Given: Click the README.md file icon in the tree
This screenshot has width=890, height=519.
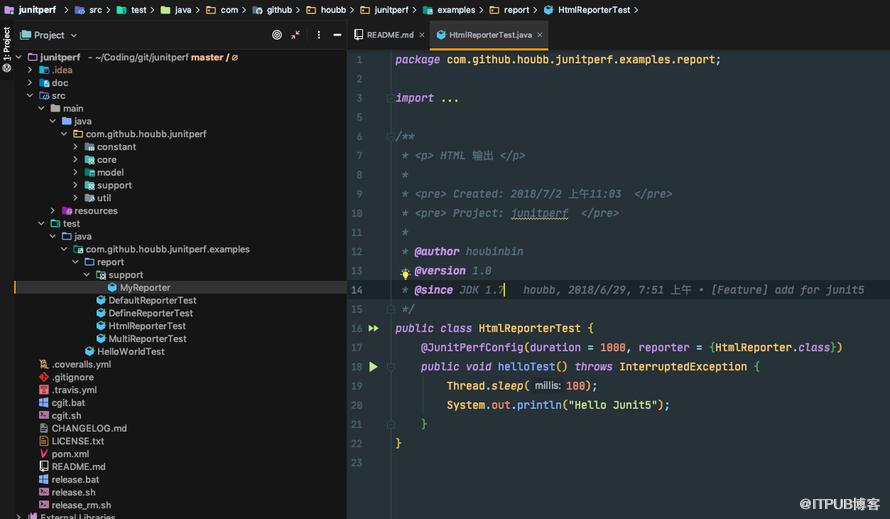Looking at the screenshot, I should coord(44,466).
